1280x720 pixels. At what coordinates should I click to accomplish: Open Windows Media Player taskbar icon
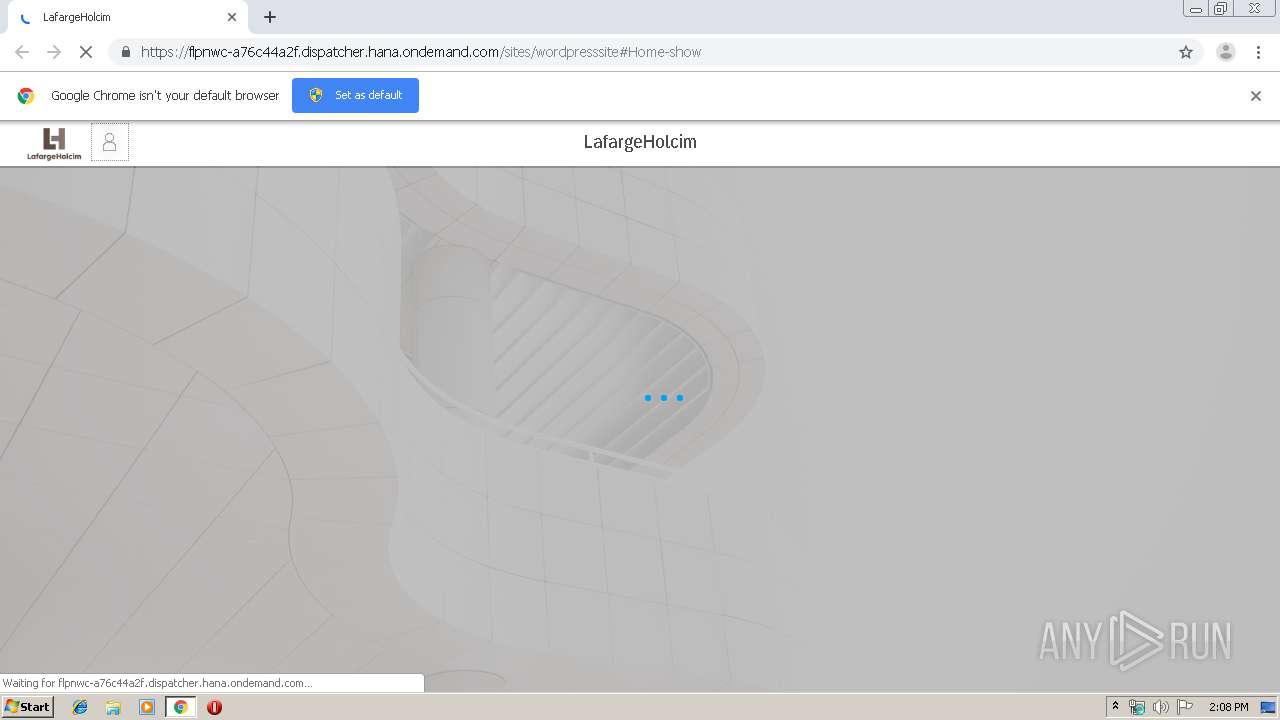coord(147,707)
